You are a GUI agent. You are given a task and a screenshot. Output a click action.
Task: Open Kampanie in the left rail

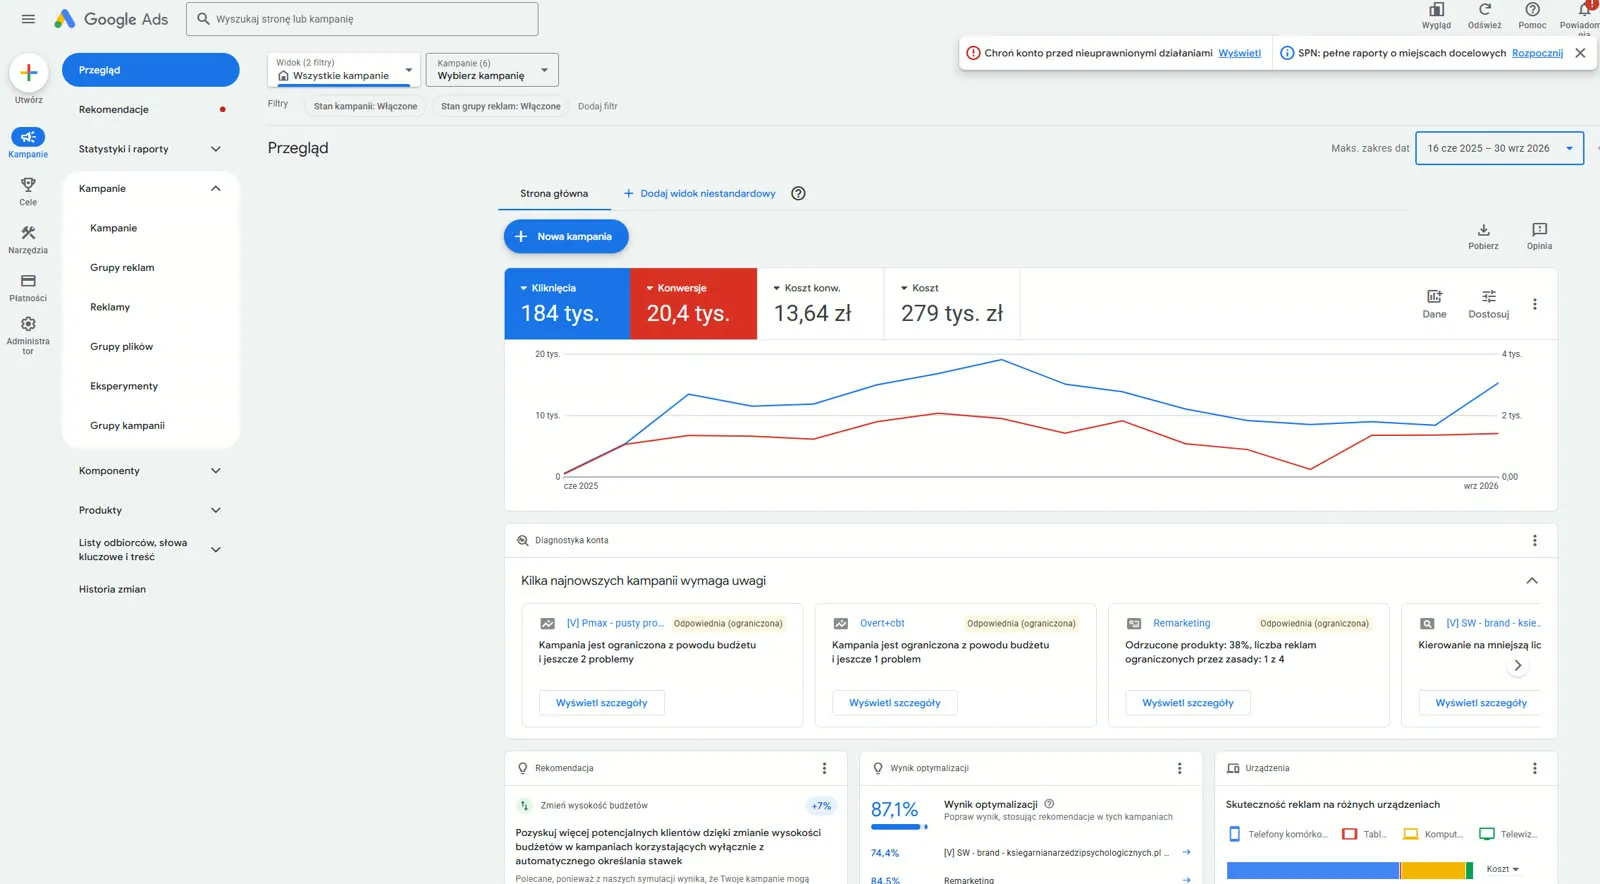click(x=28, y=142)
